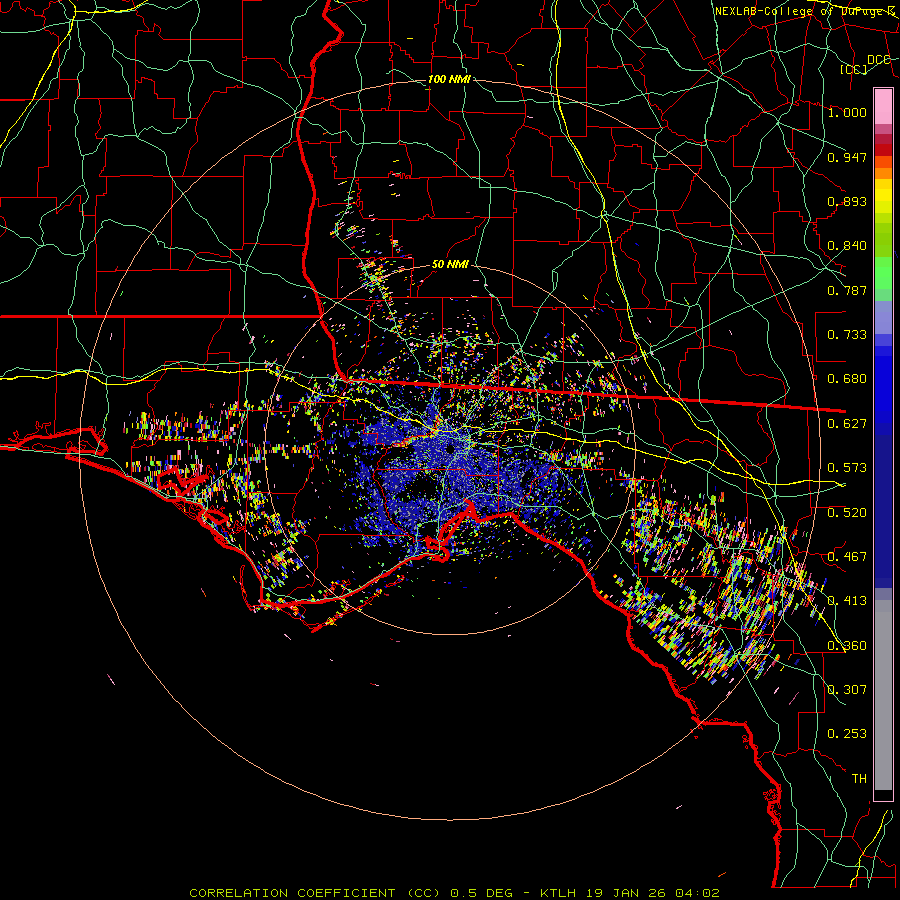900x900 pixels.
Task: Click the 0.360 scale value
Action: click(x=847, y=646)
